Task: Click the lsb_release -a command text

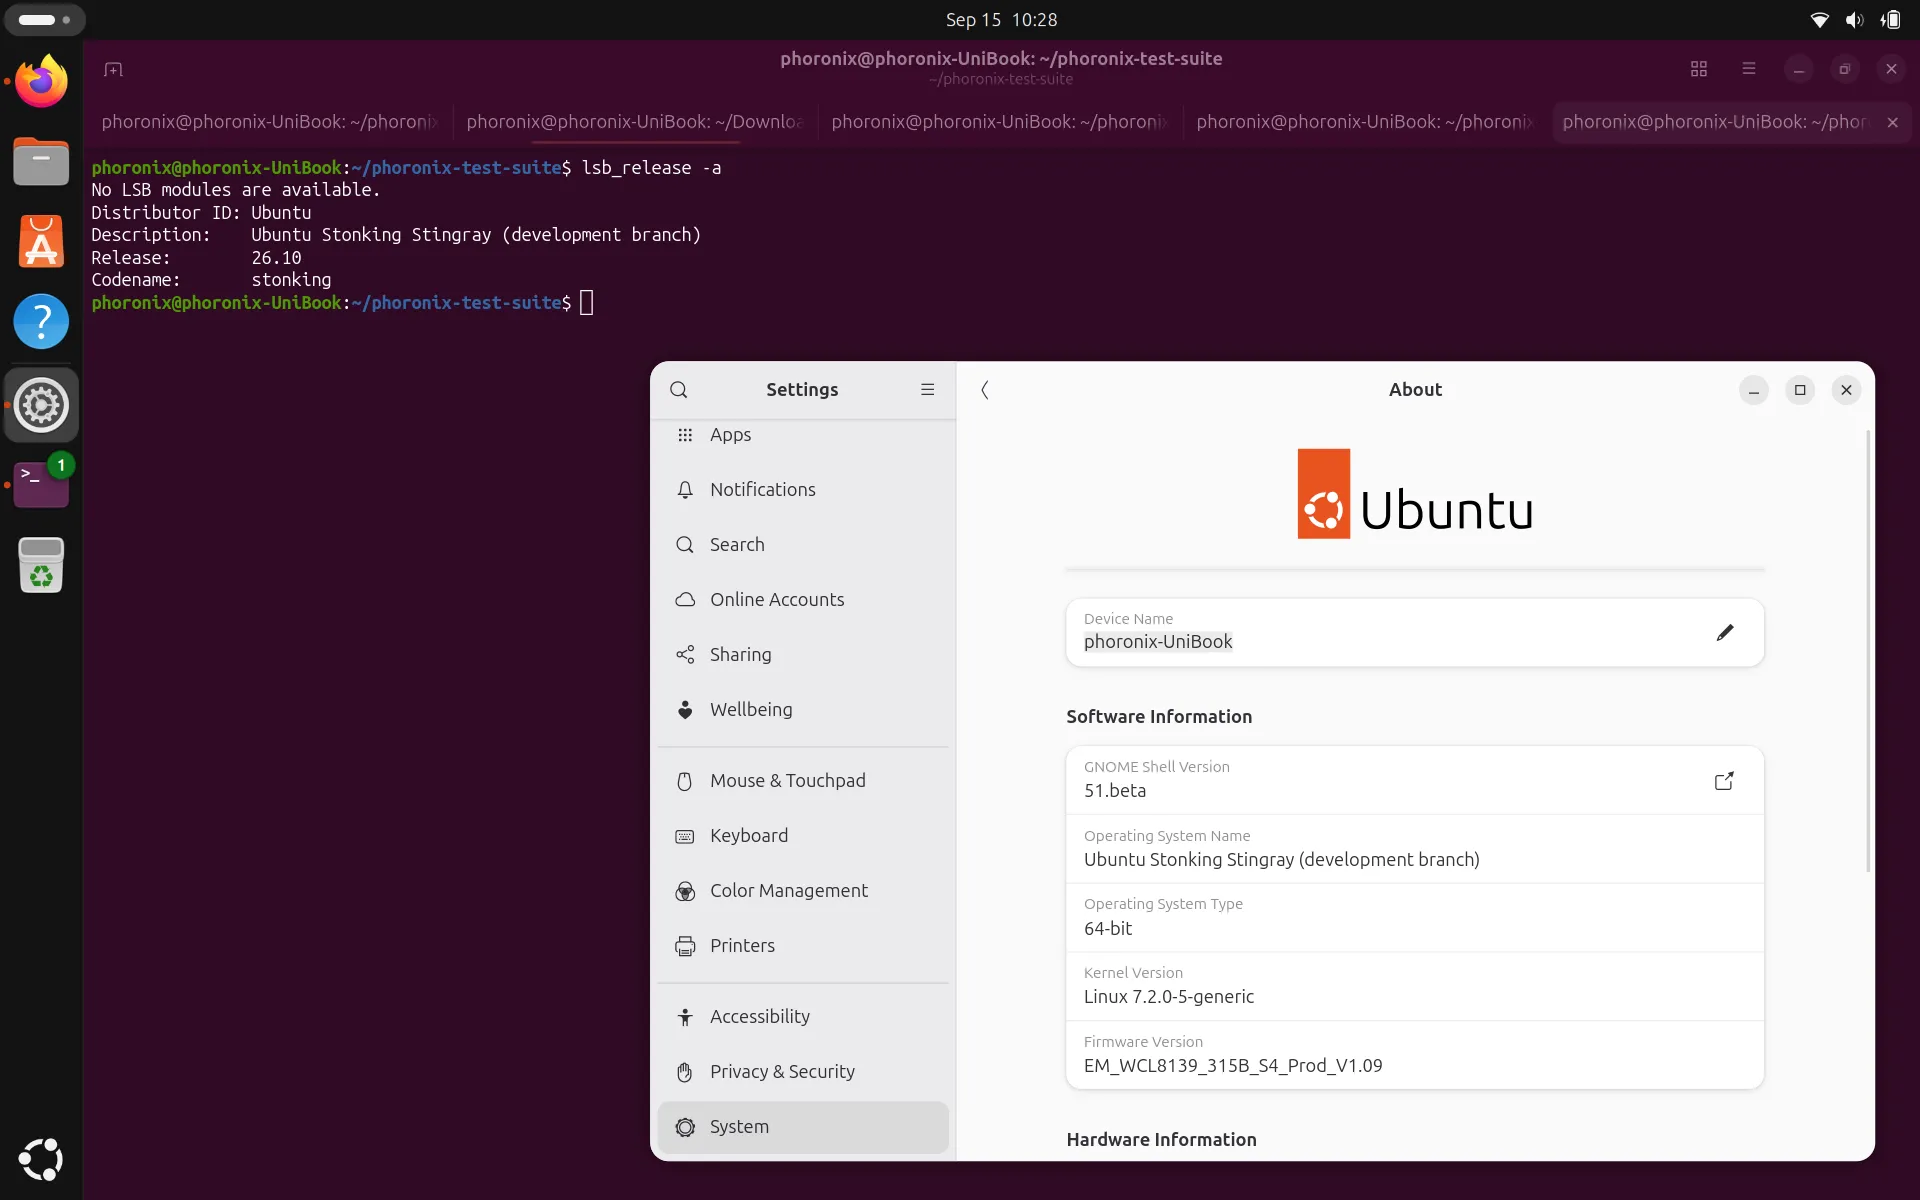Action: [651, 168]
